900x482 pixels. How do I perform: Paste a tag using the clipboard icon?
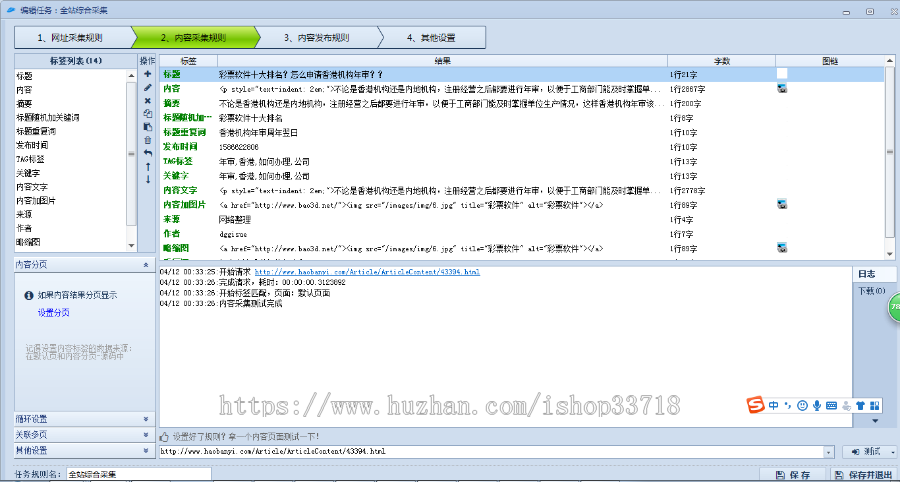click(x=148, y=127)
